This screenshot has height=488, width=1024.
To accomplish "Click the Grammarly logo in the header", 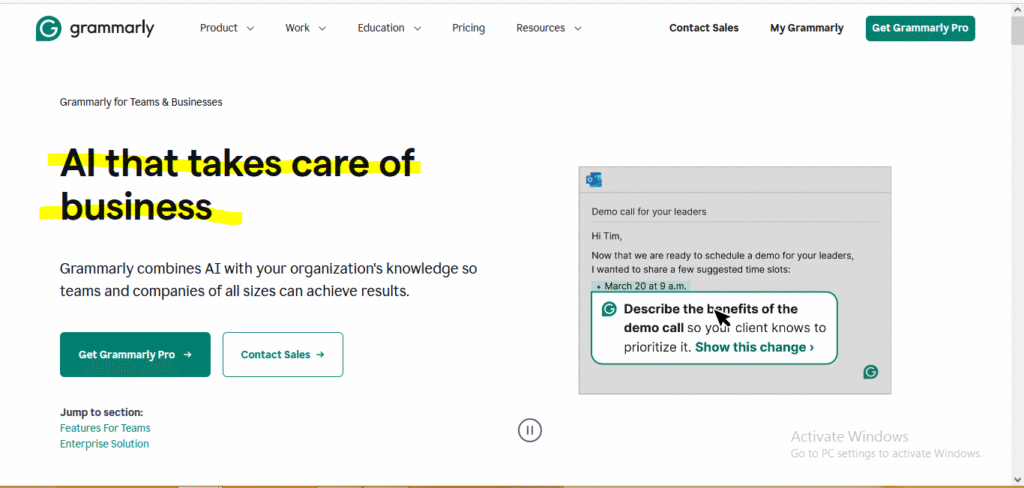I will (95, 29).
